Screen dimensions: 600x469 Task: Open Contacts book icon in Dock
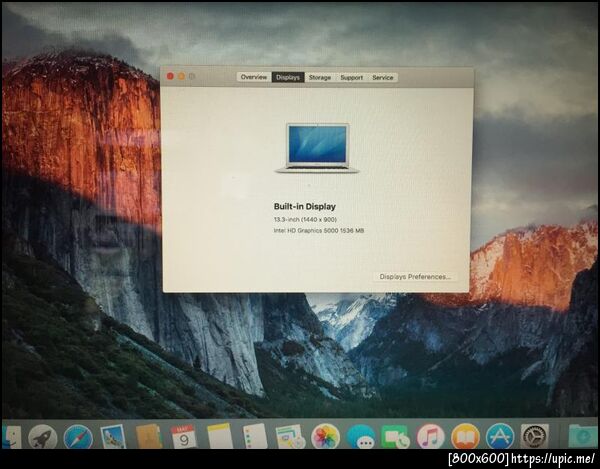[148, 436]
